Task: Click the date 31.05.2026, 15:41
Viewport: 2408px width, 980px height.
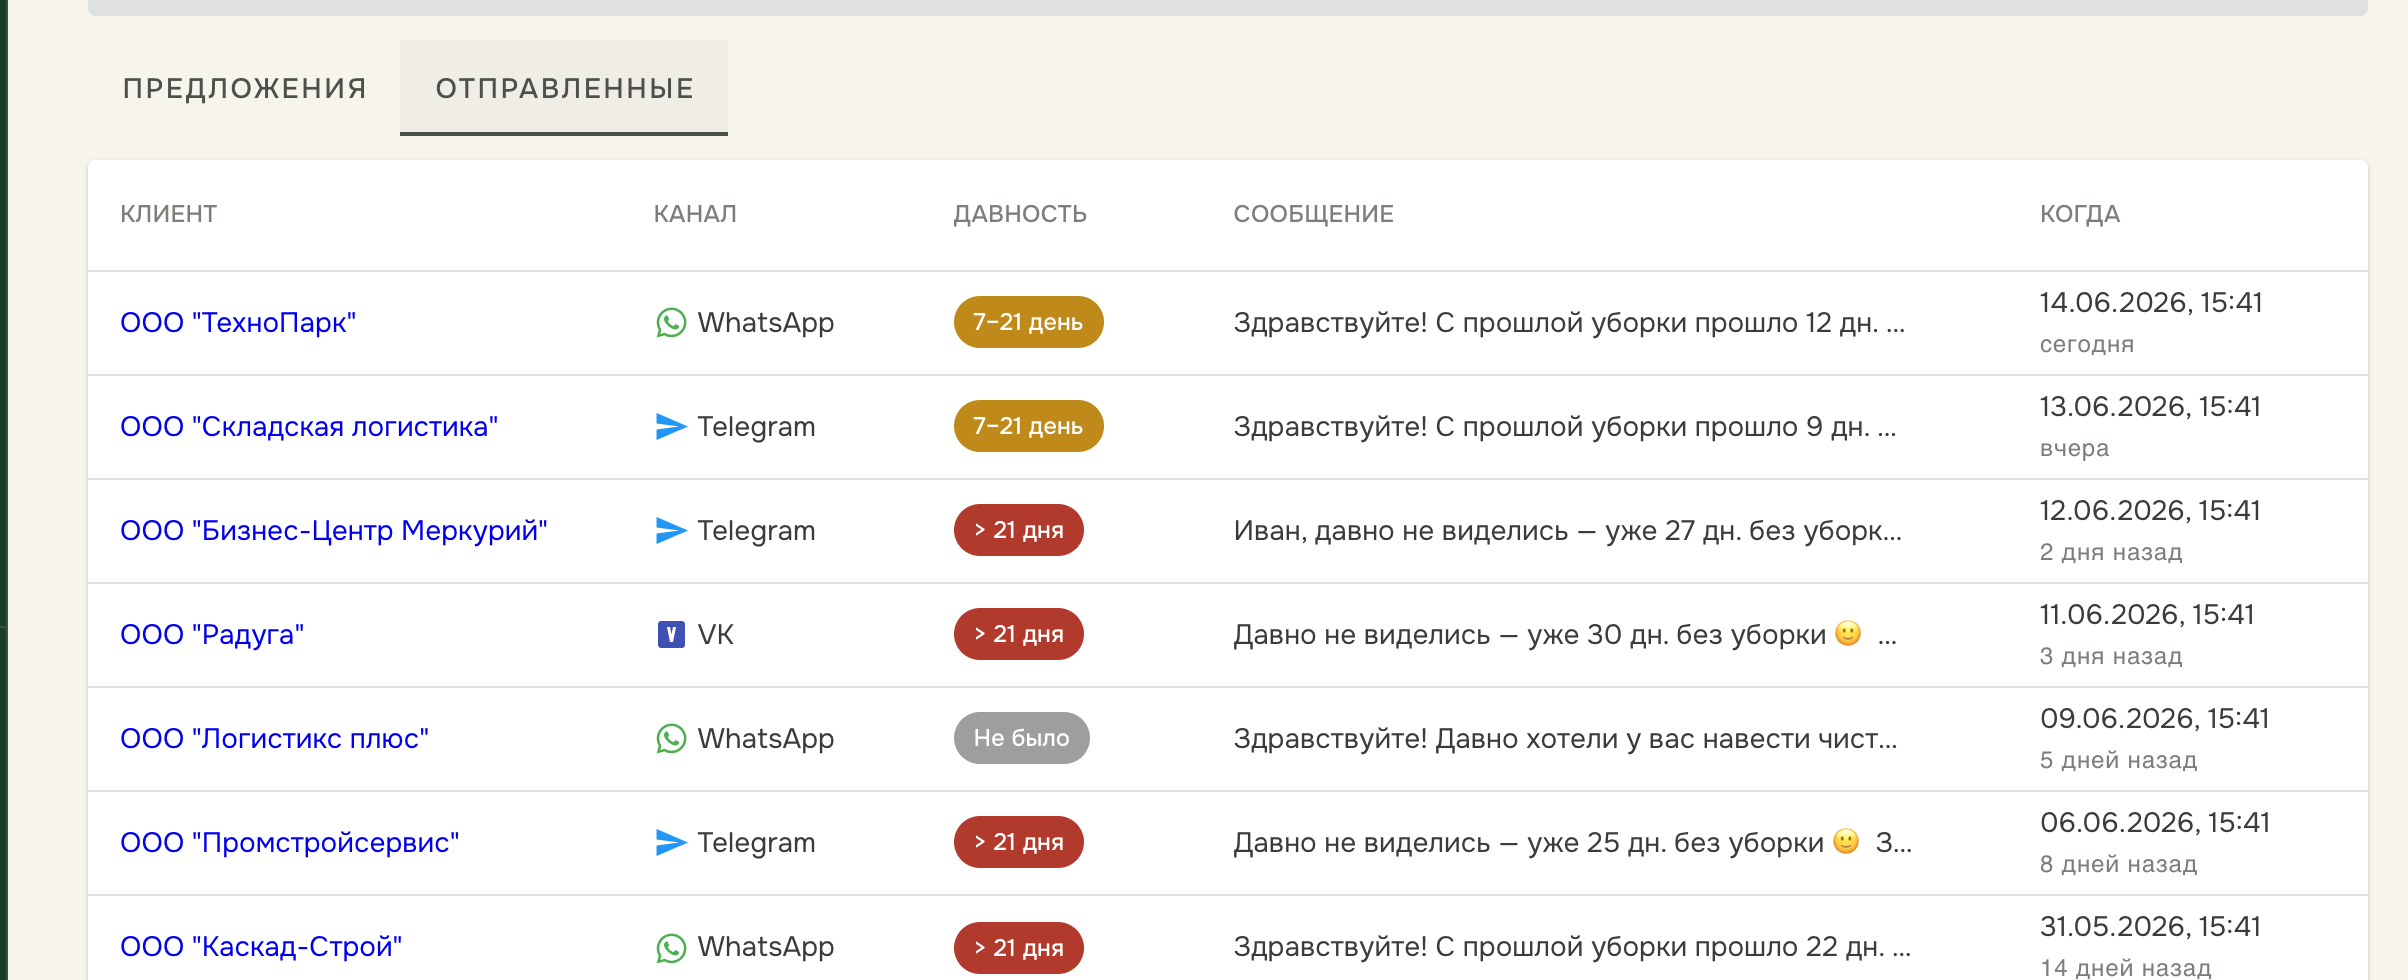Action: 2150,927
